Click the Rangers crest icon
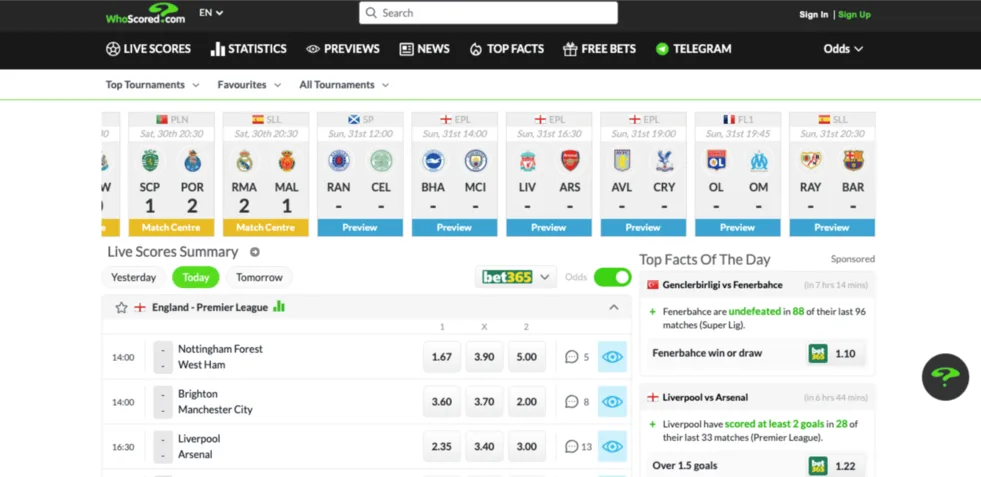 tap(338, 161)
